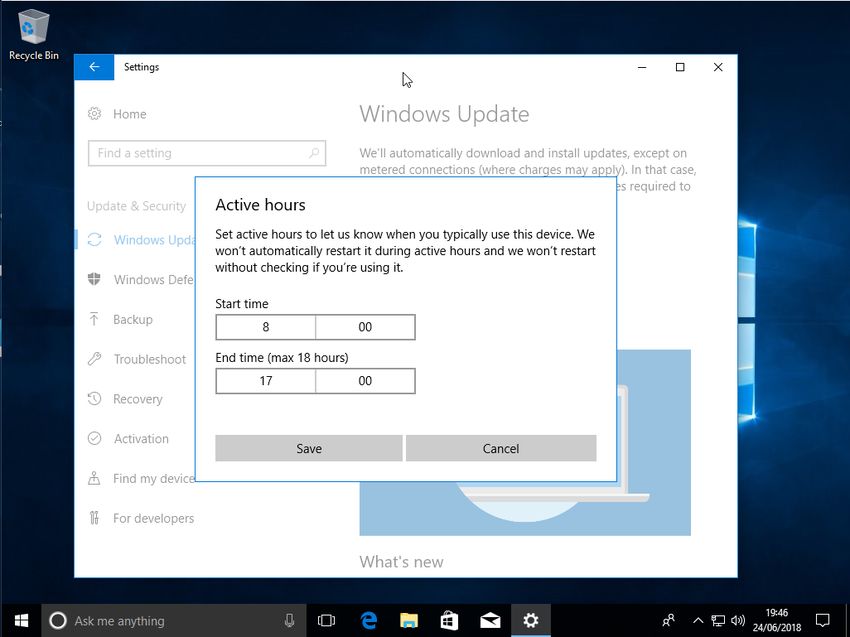Viewport: 850px width, 637px height.
Task: Cancel the Active hours dialog
Action: (501, 448)
